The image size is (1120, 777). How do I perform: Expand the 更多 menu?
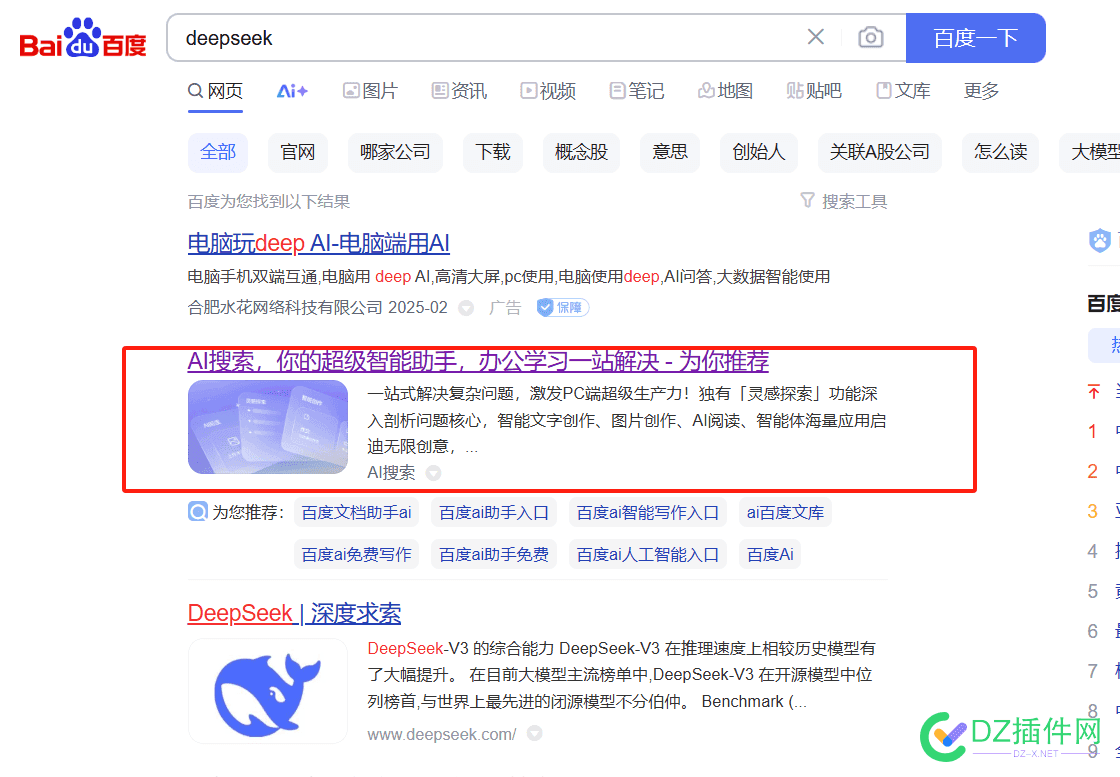point(981,91)
